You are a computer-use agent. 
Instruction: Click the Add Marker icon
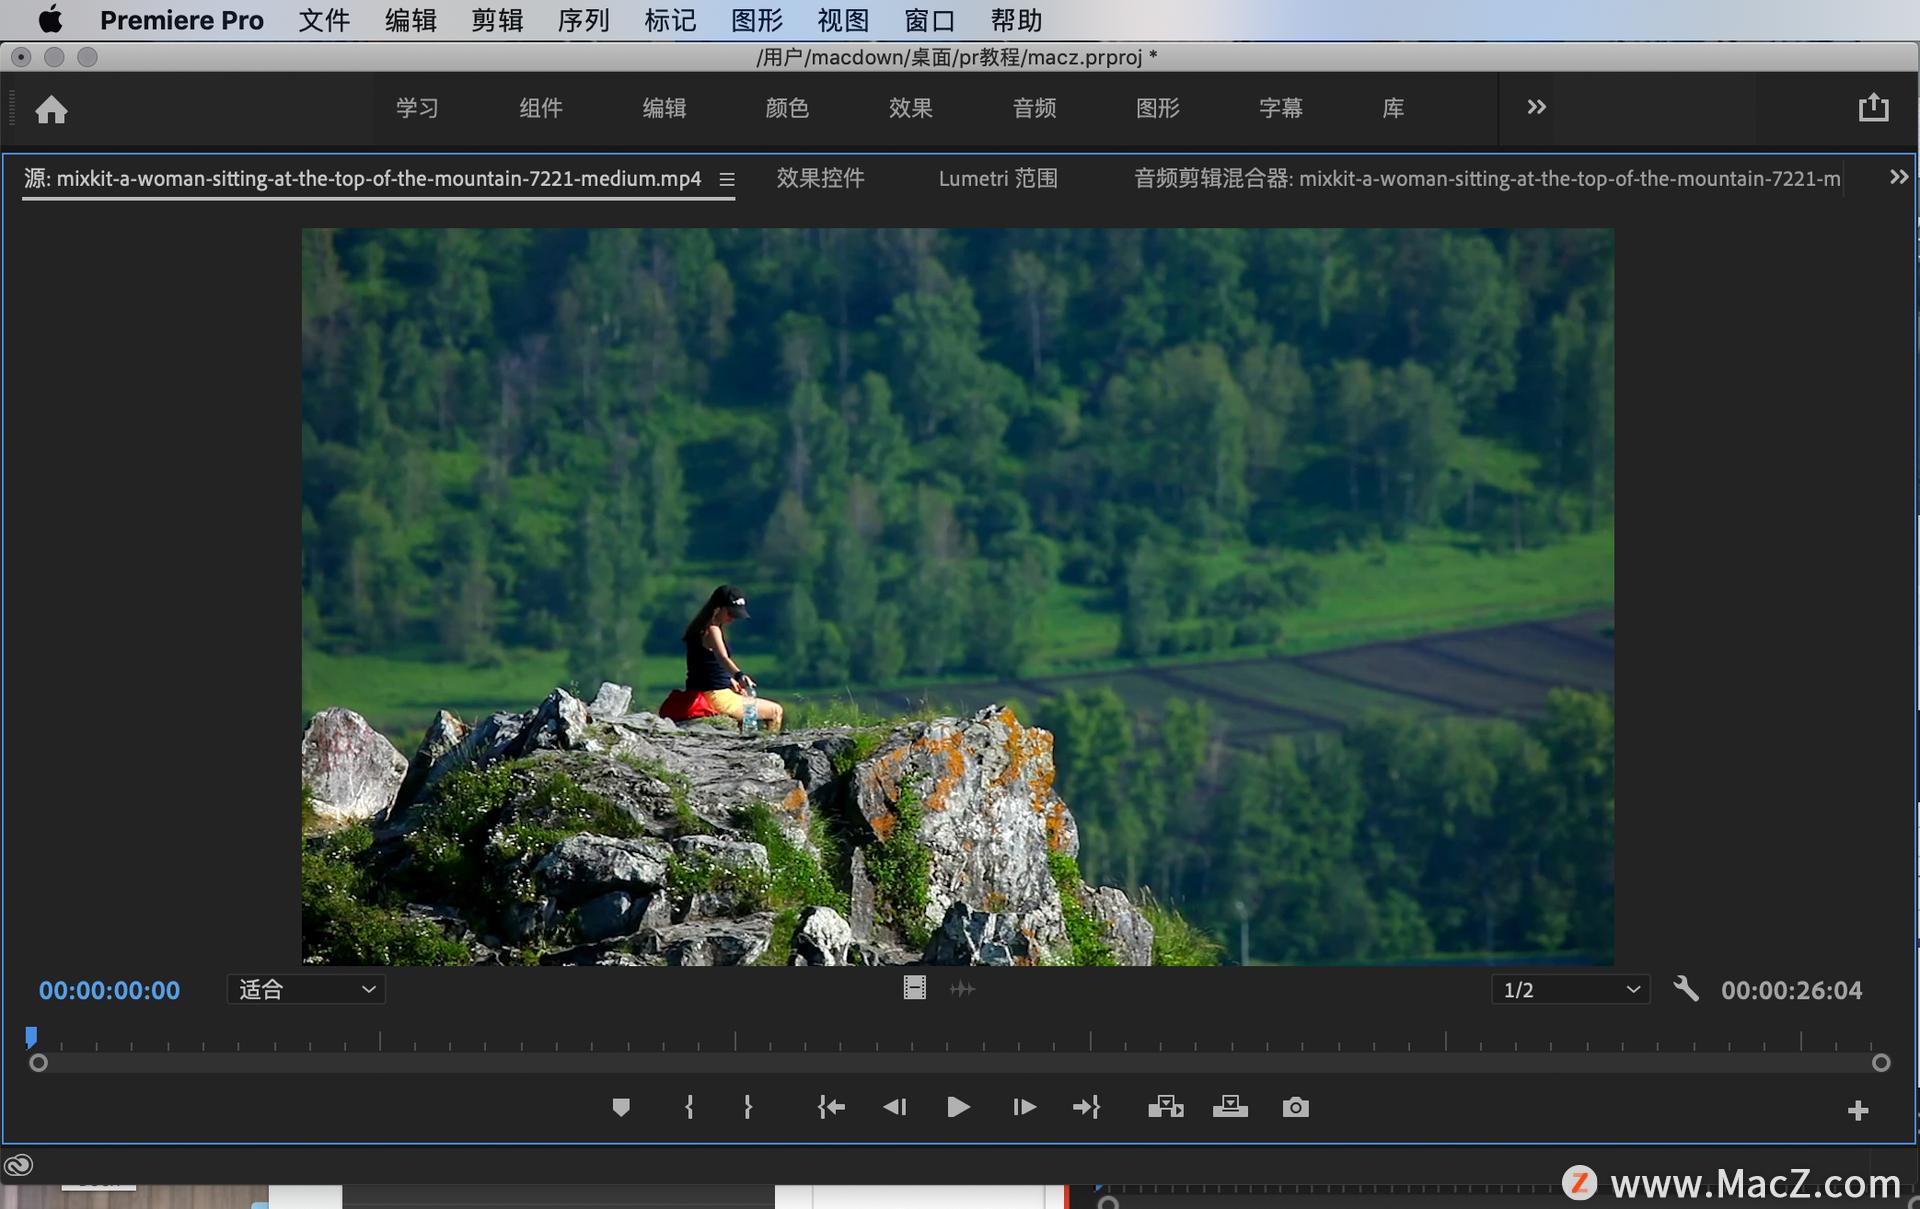tap(621, 1107)
